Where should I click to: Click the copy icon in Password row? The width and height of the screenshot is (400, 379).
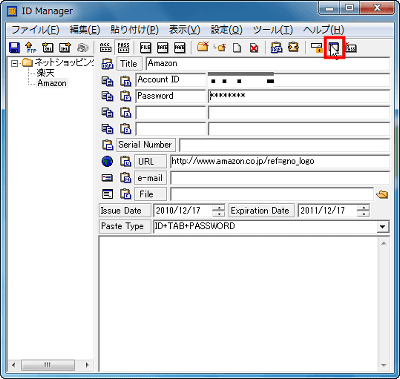107,96
